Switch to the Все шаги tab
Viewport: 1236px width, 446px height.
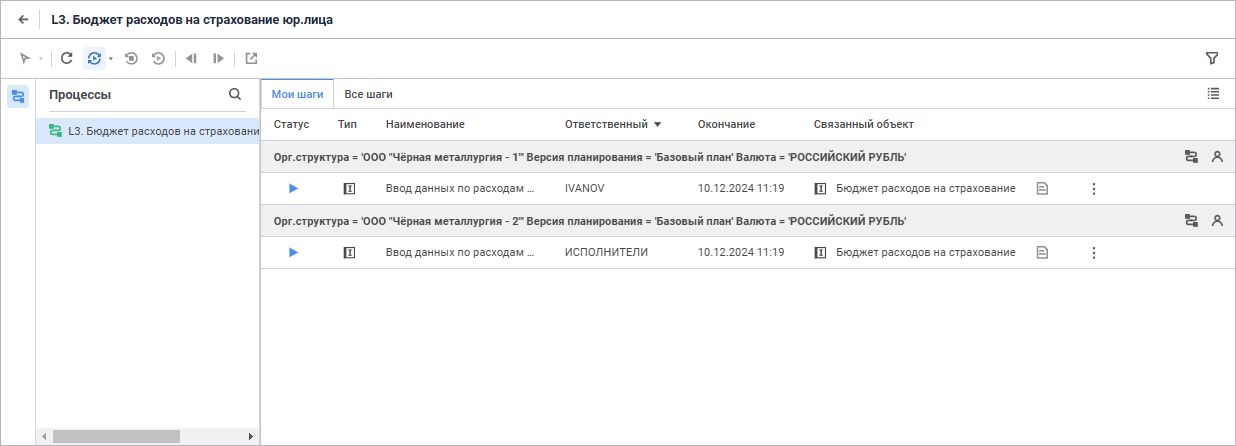pyautogui.click(x=368, y=94)
